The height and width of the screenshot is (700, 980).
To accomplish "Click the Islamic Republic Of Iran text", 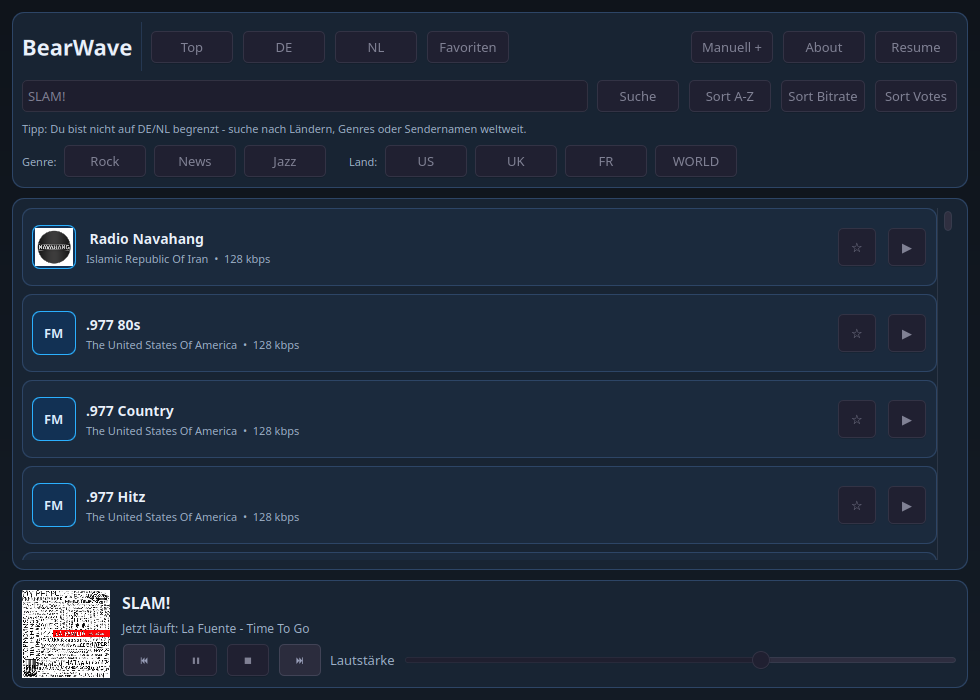I will coord(147,259).
